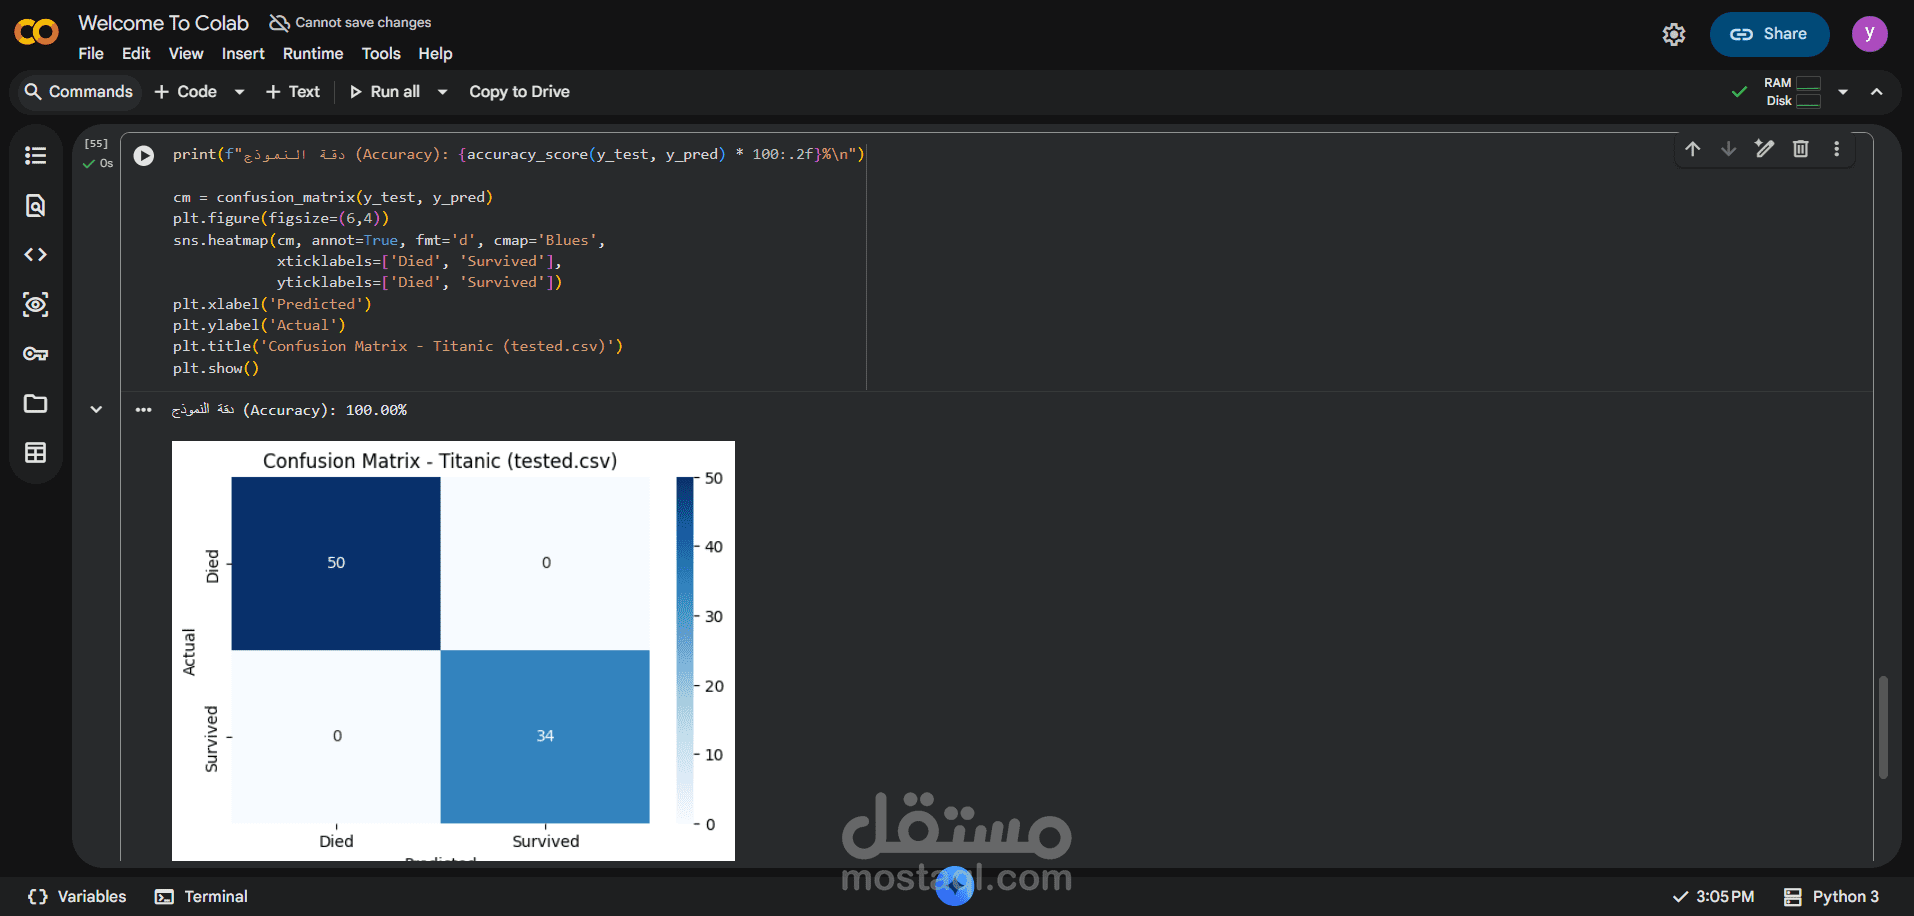Screen dimensions: 1914x916
Task: Click the connected checkmark next to RAM
Action: point(1739,92)
